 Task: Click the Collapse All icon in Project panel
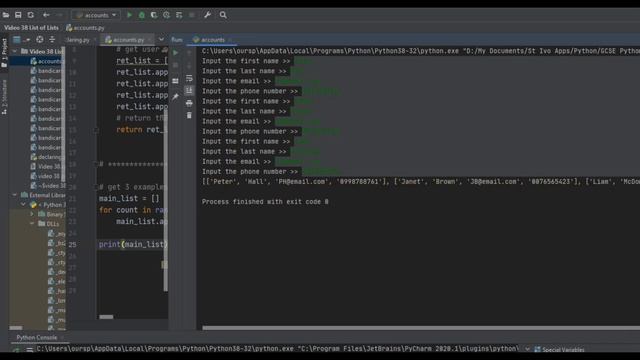coord(52,40)
